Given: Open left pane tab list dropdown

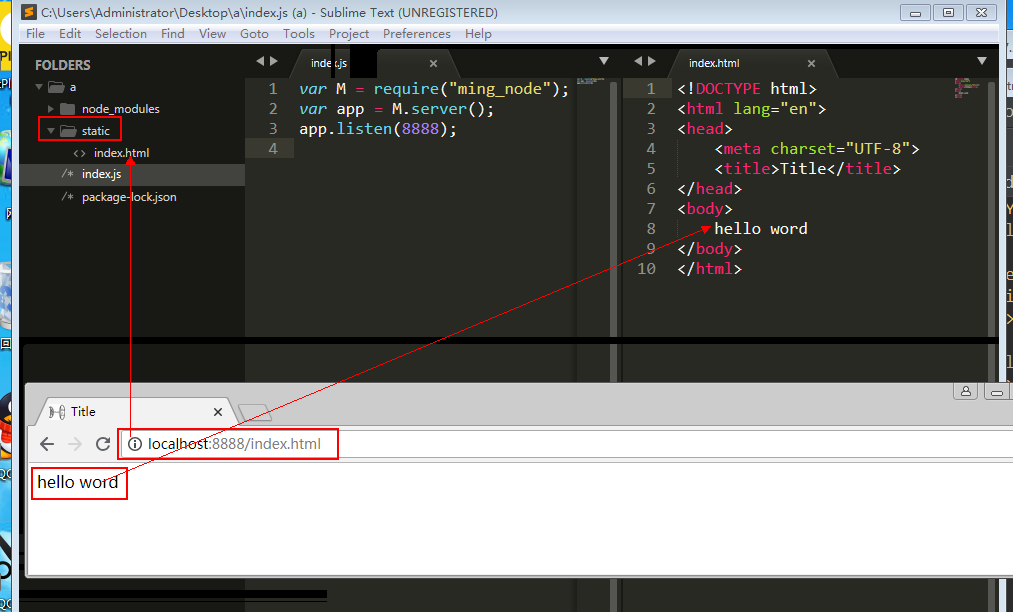Looking at the screenshot, I should pos(604,61).
